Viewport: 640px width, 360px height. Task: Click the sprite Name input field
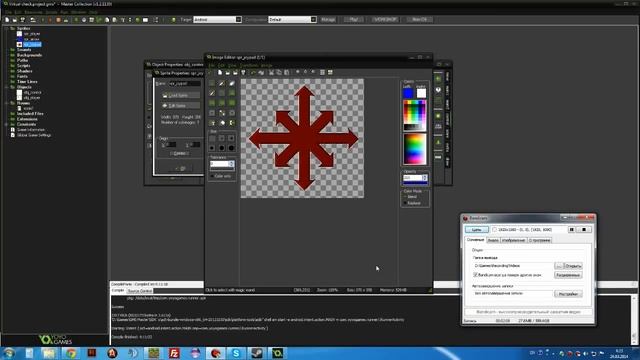point(184,84)
